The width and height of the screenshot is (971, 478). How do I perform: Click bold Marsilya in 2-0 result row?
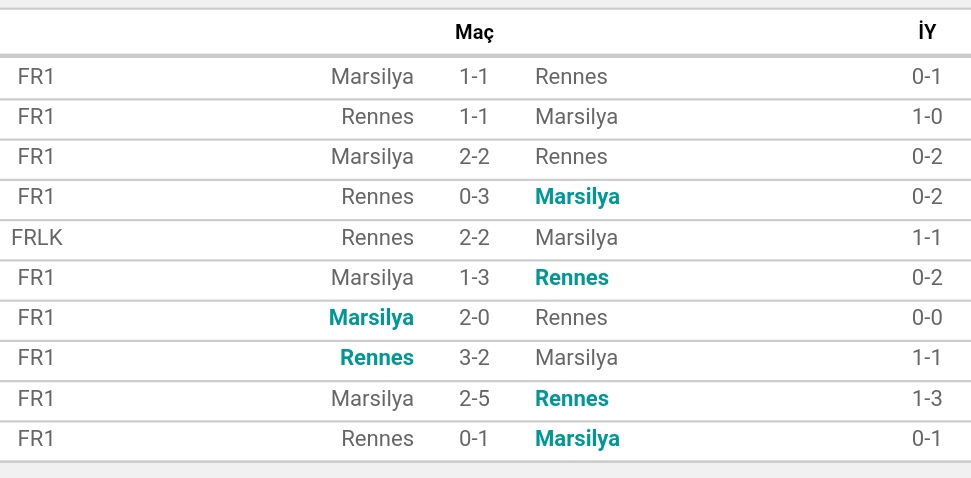(372, 318)
